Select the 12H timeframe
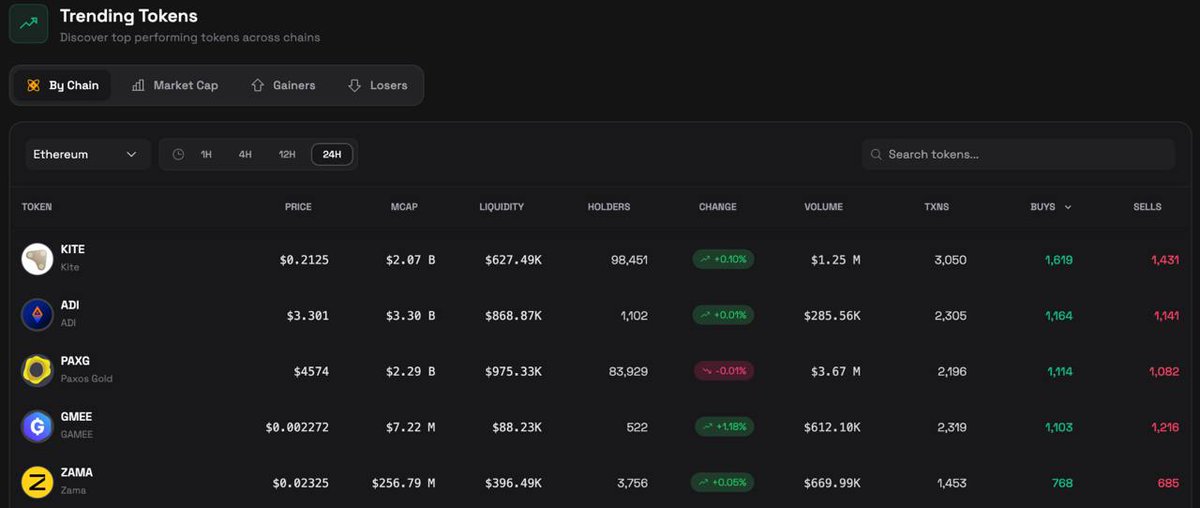Screen dimensions: 1200x508 tap(287, 155)
